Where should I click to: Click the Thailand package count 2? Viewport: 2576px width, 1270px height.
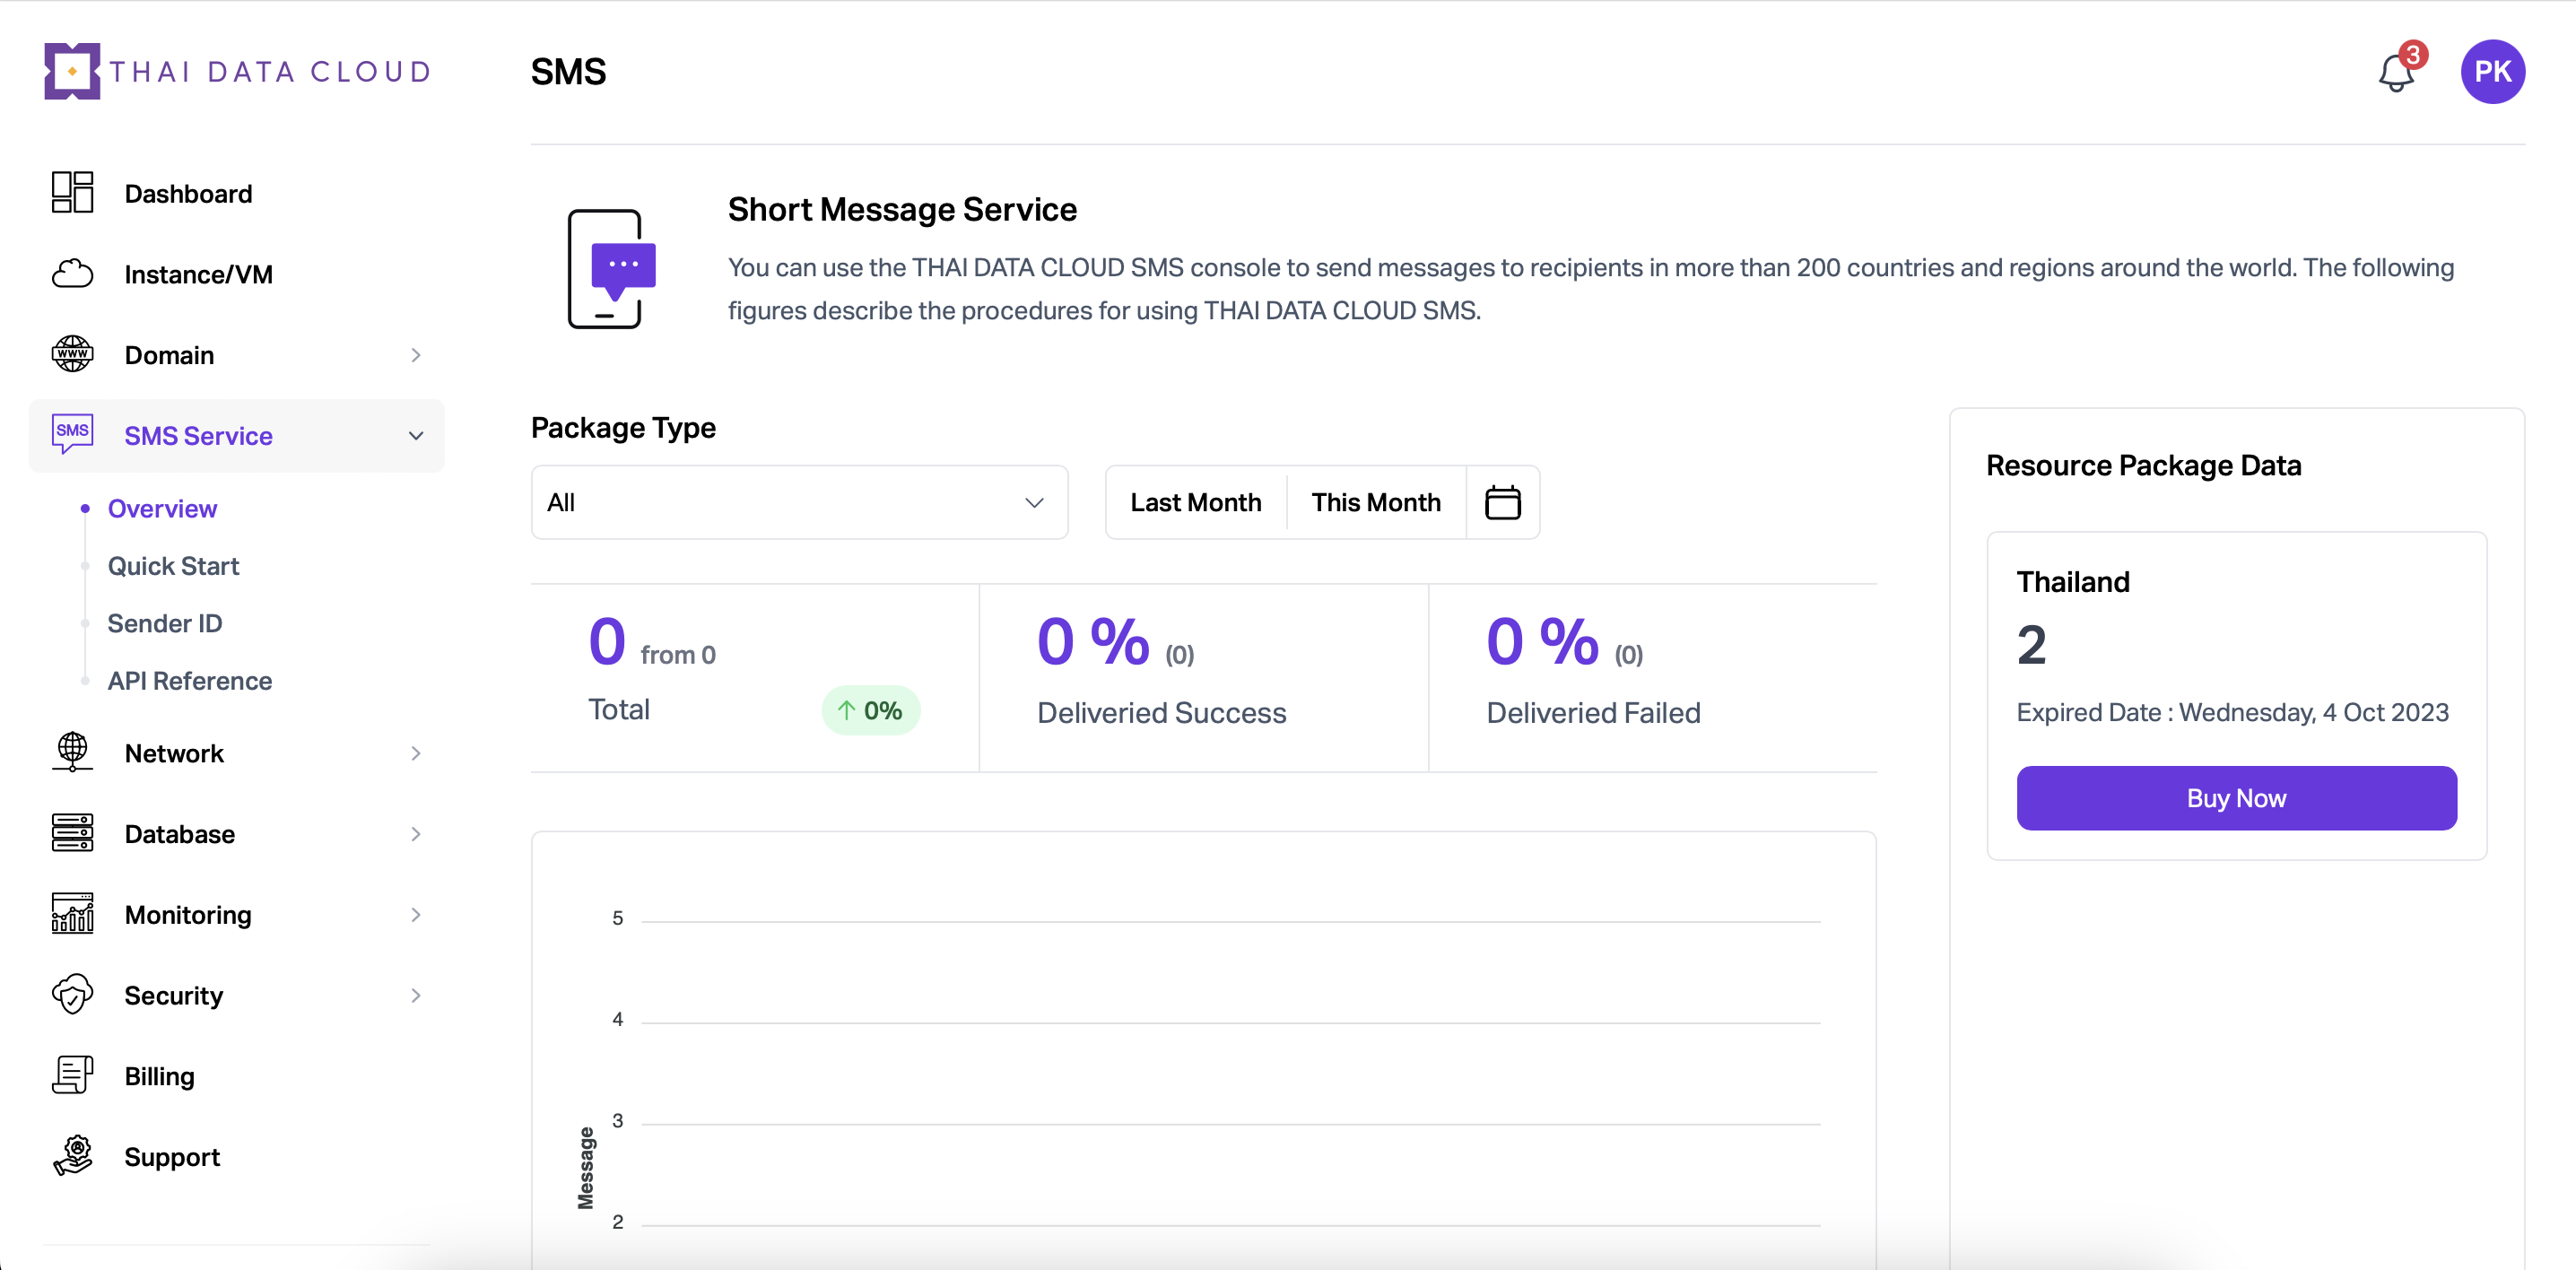pyautogui.click(x=2031, y=644)
